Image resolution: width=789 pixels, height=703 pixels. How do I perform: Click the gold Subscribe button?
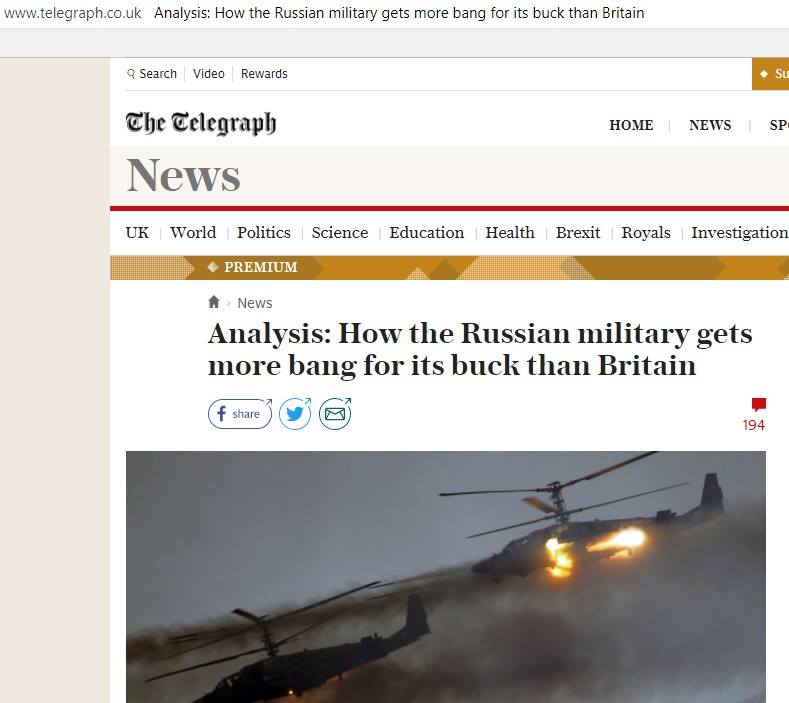tap(770, 74)
